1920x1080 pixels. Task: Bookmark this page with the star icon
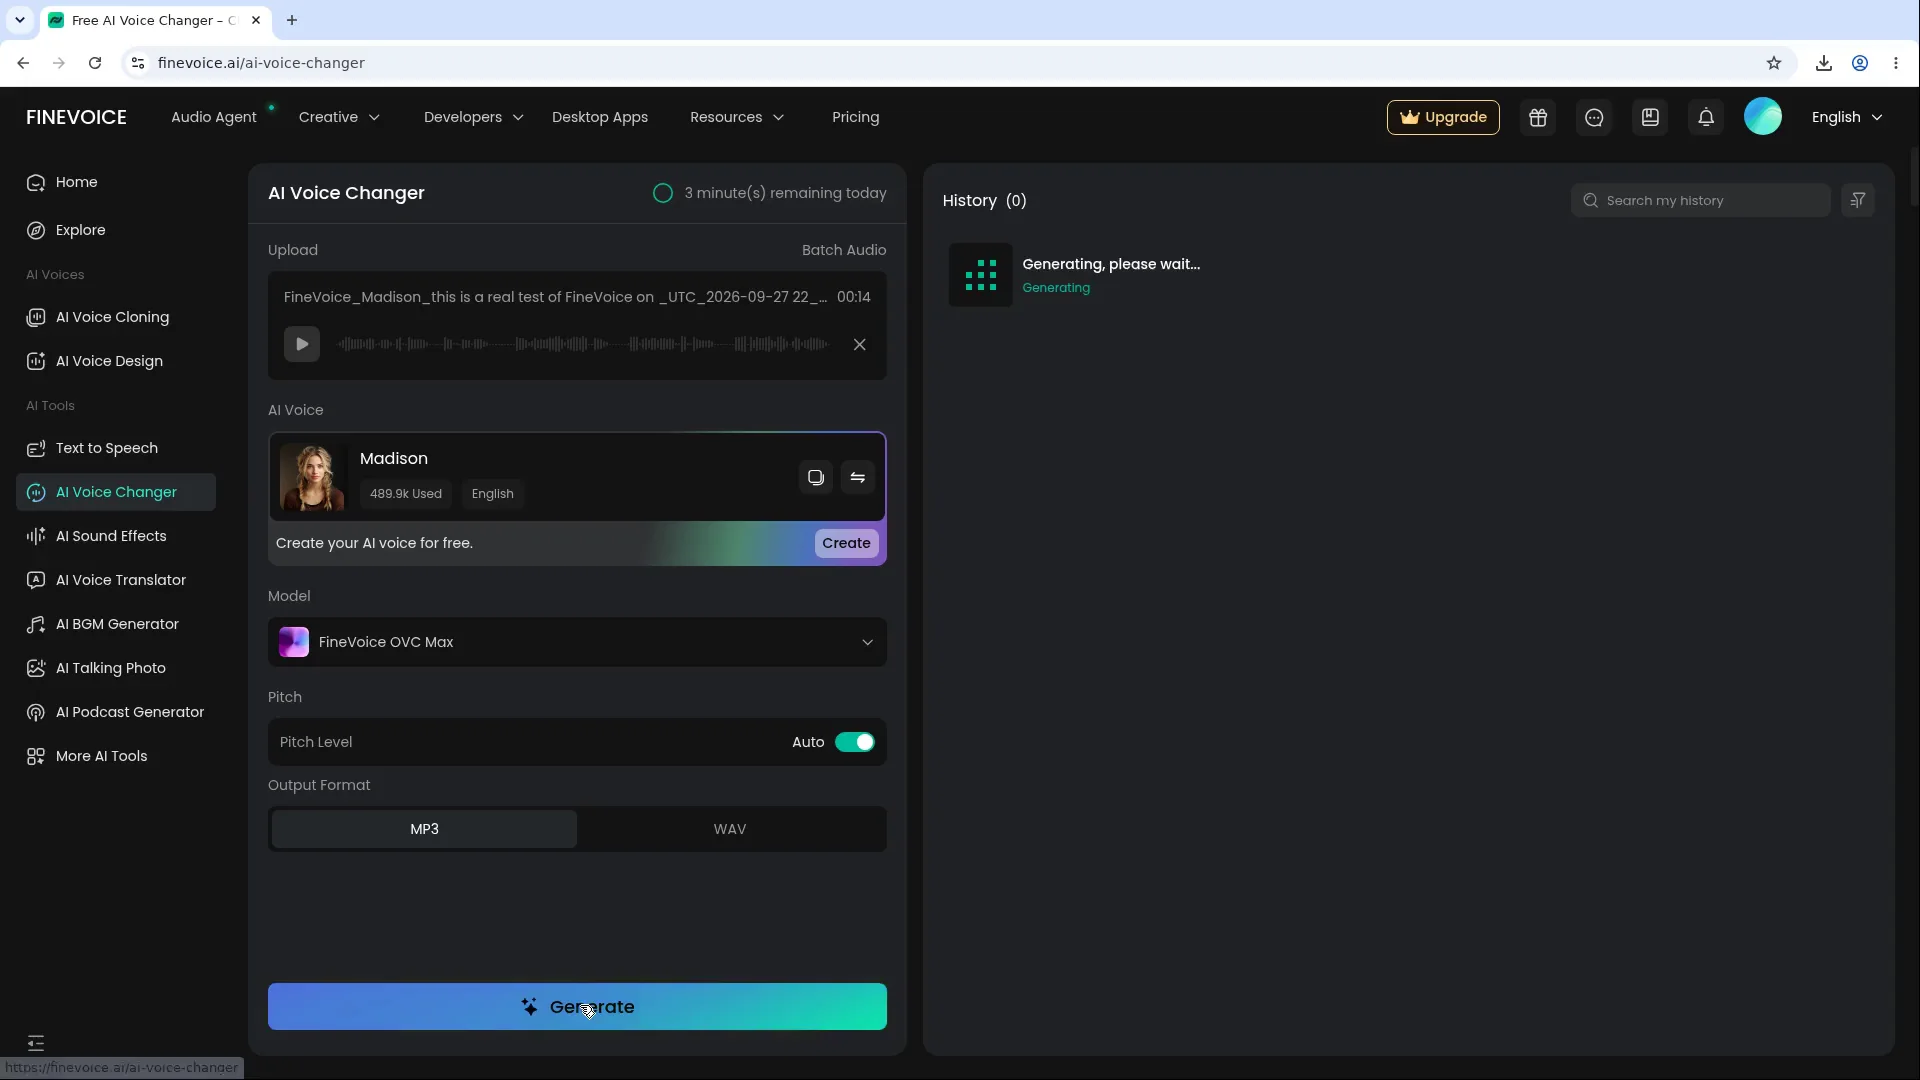pos(1774,63)
